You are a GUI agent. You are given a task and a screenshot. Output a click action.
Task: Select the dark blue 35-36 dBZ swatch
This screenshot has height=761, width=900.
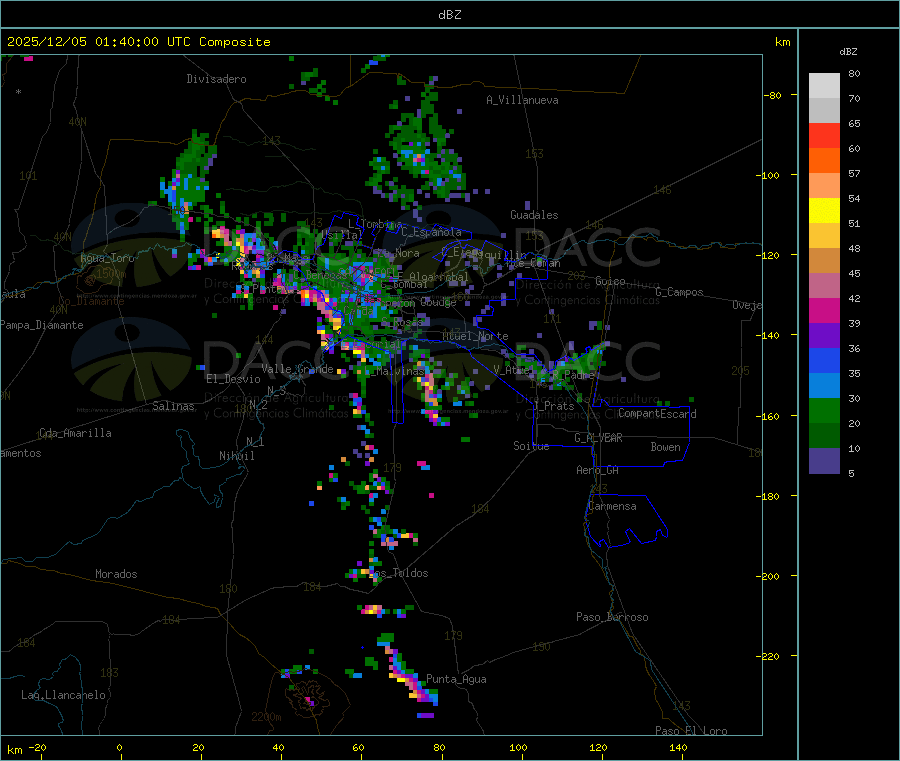coord(824,360)
